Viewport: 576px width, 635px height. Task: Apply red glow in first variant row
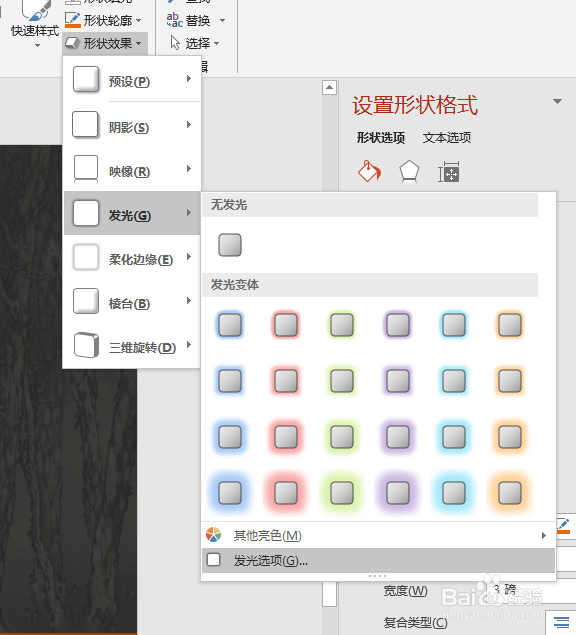click(x=286, y=325)
